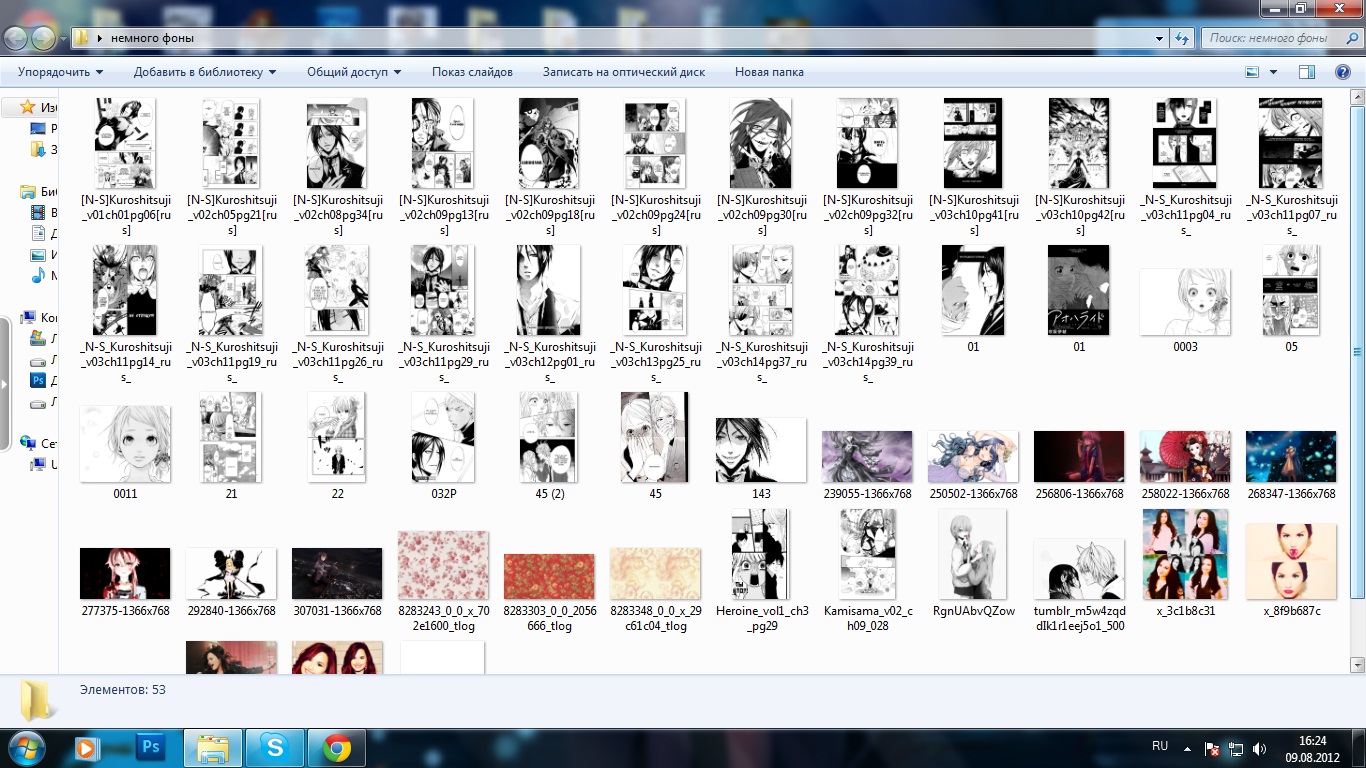Open the view options dropdown arrow
Screen dimensions: 1366x768
click(1273, 72)
